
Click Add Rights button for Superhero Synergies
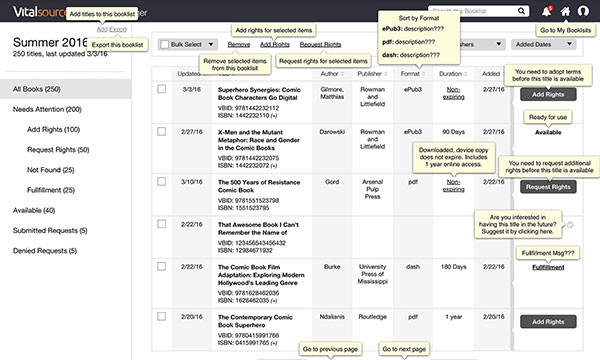[548, 94]
